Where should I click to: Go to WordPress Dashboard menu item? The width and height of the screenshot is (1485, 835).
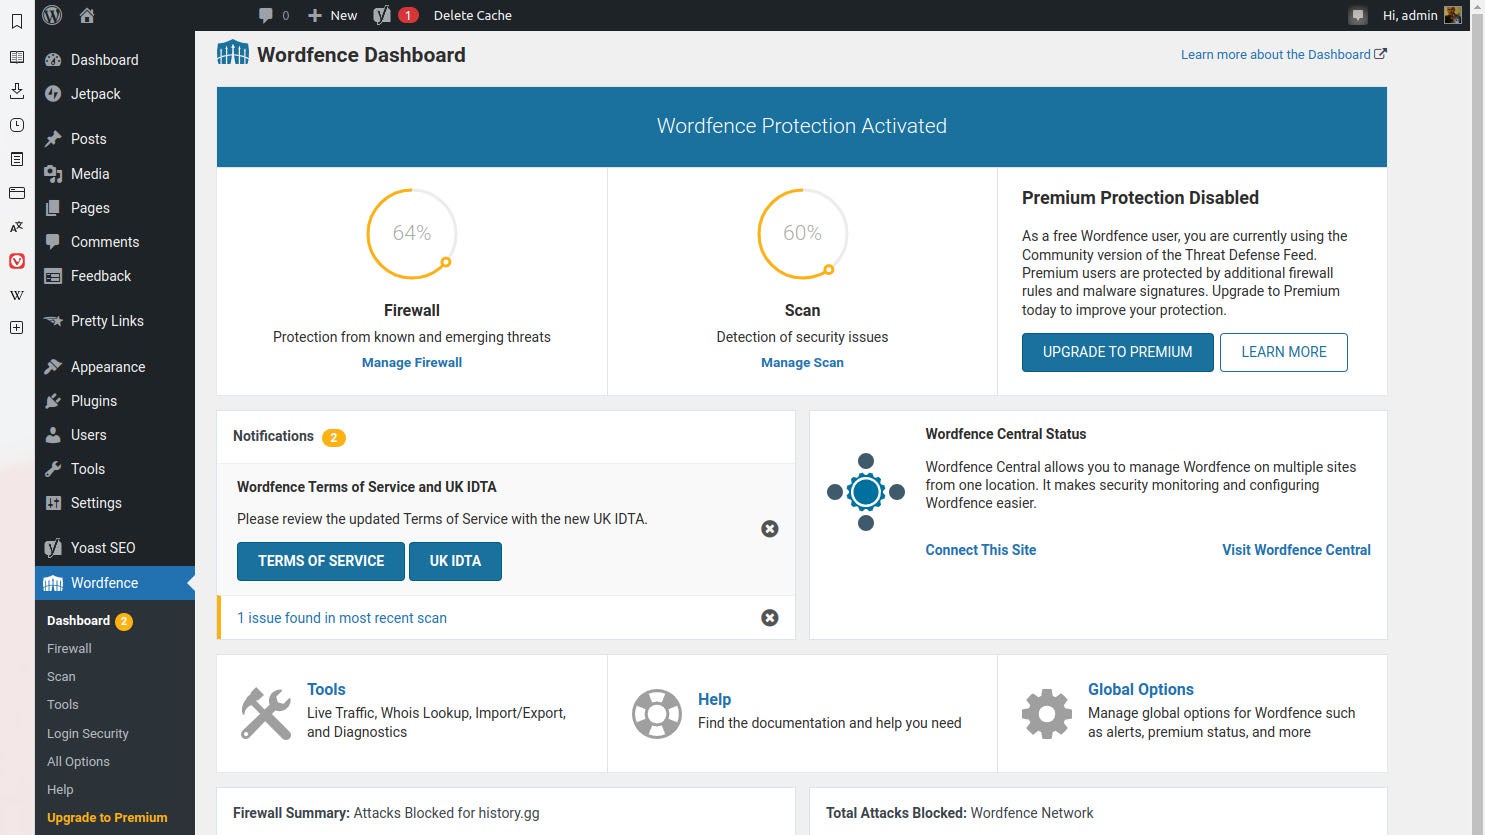[x=115, y=60]
